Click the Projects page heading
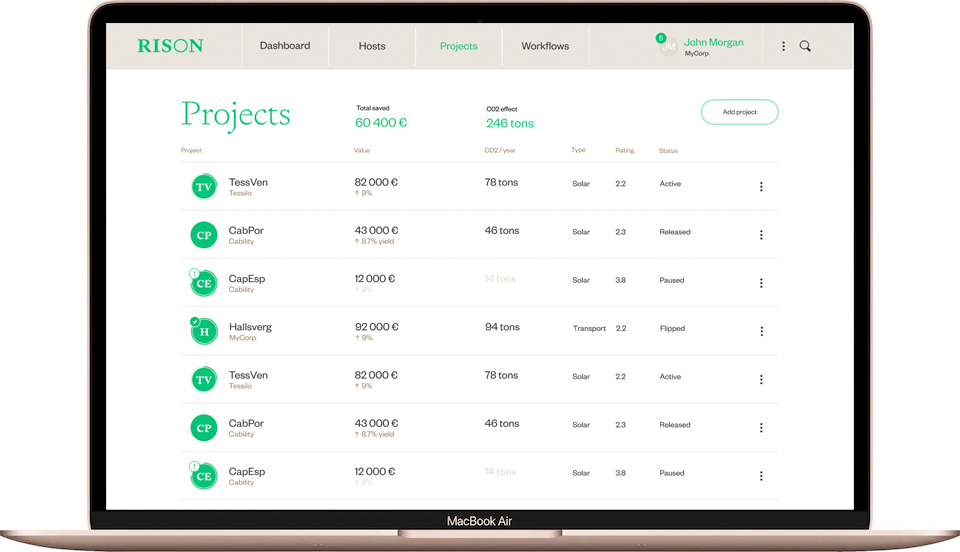The height and width of the screenshot is (552, 960). click(236, 115)
